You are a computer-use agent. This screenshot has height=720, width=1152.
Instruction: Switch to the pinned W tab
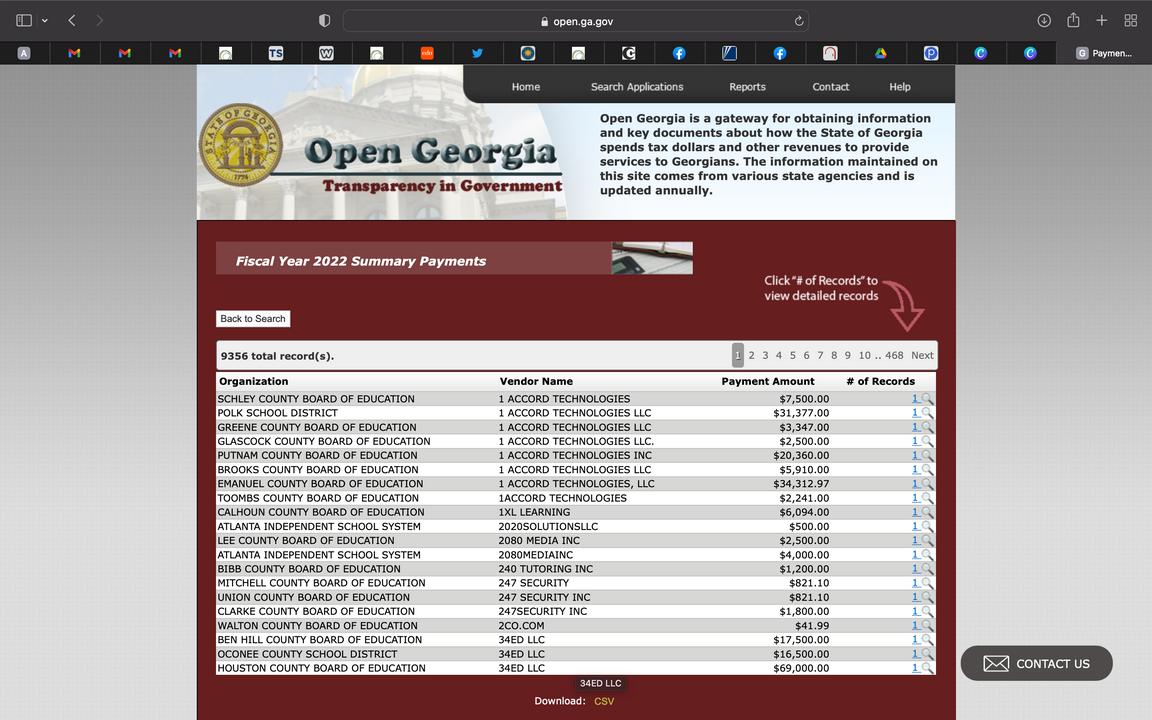point(326,53)
